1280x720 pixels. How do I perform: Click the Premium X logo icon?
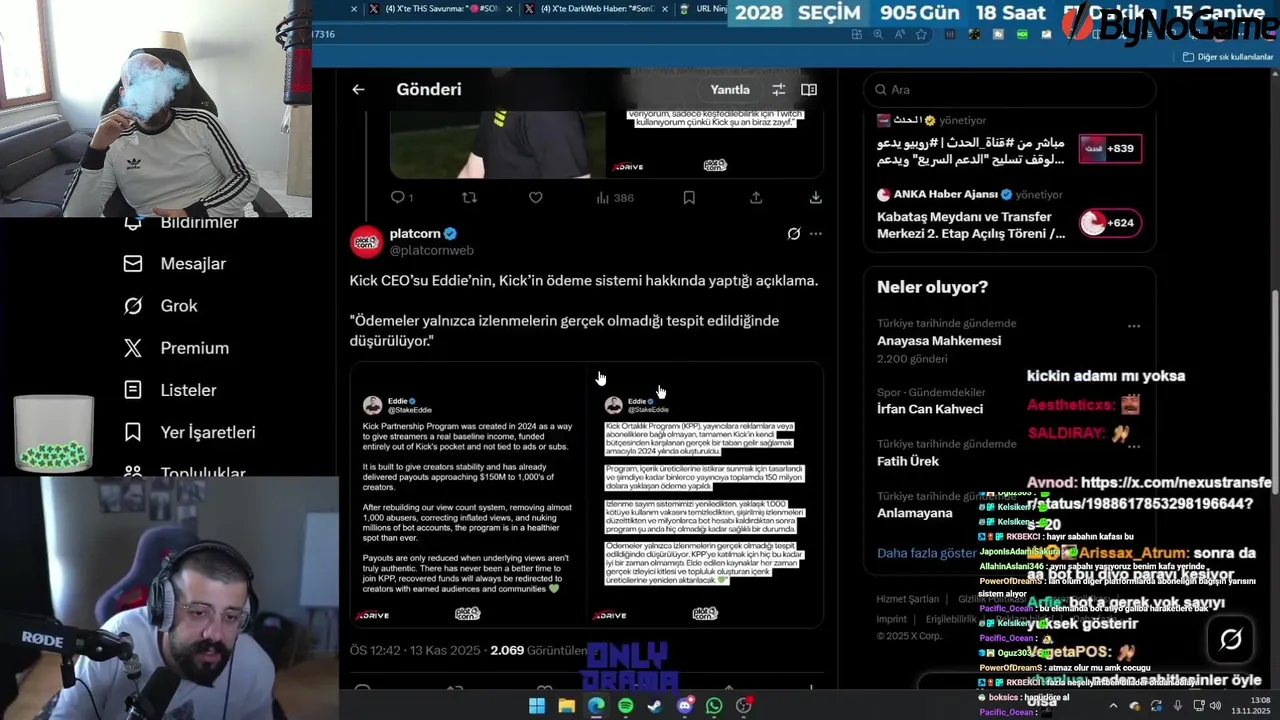pyautogui.click(x=133, y=348)
